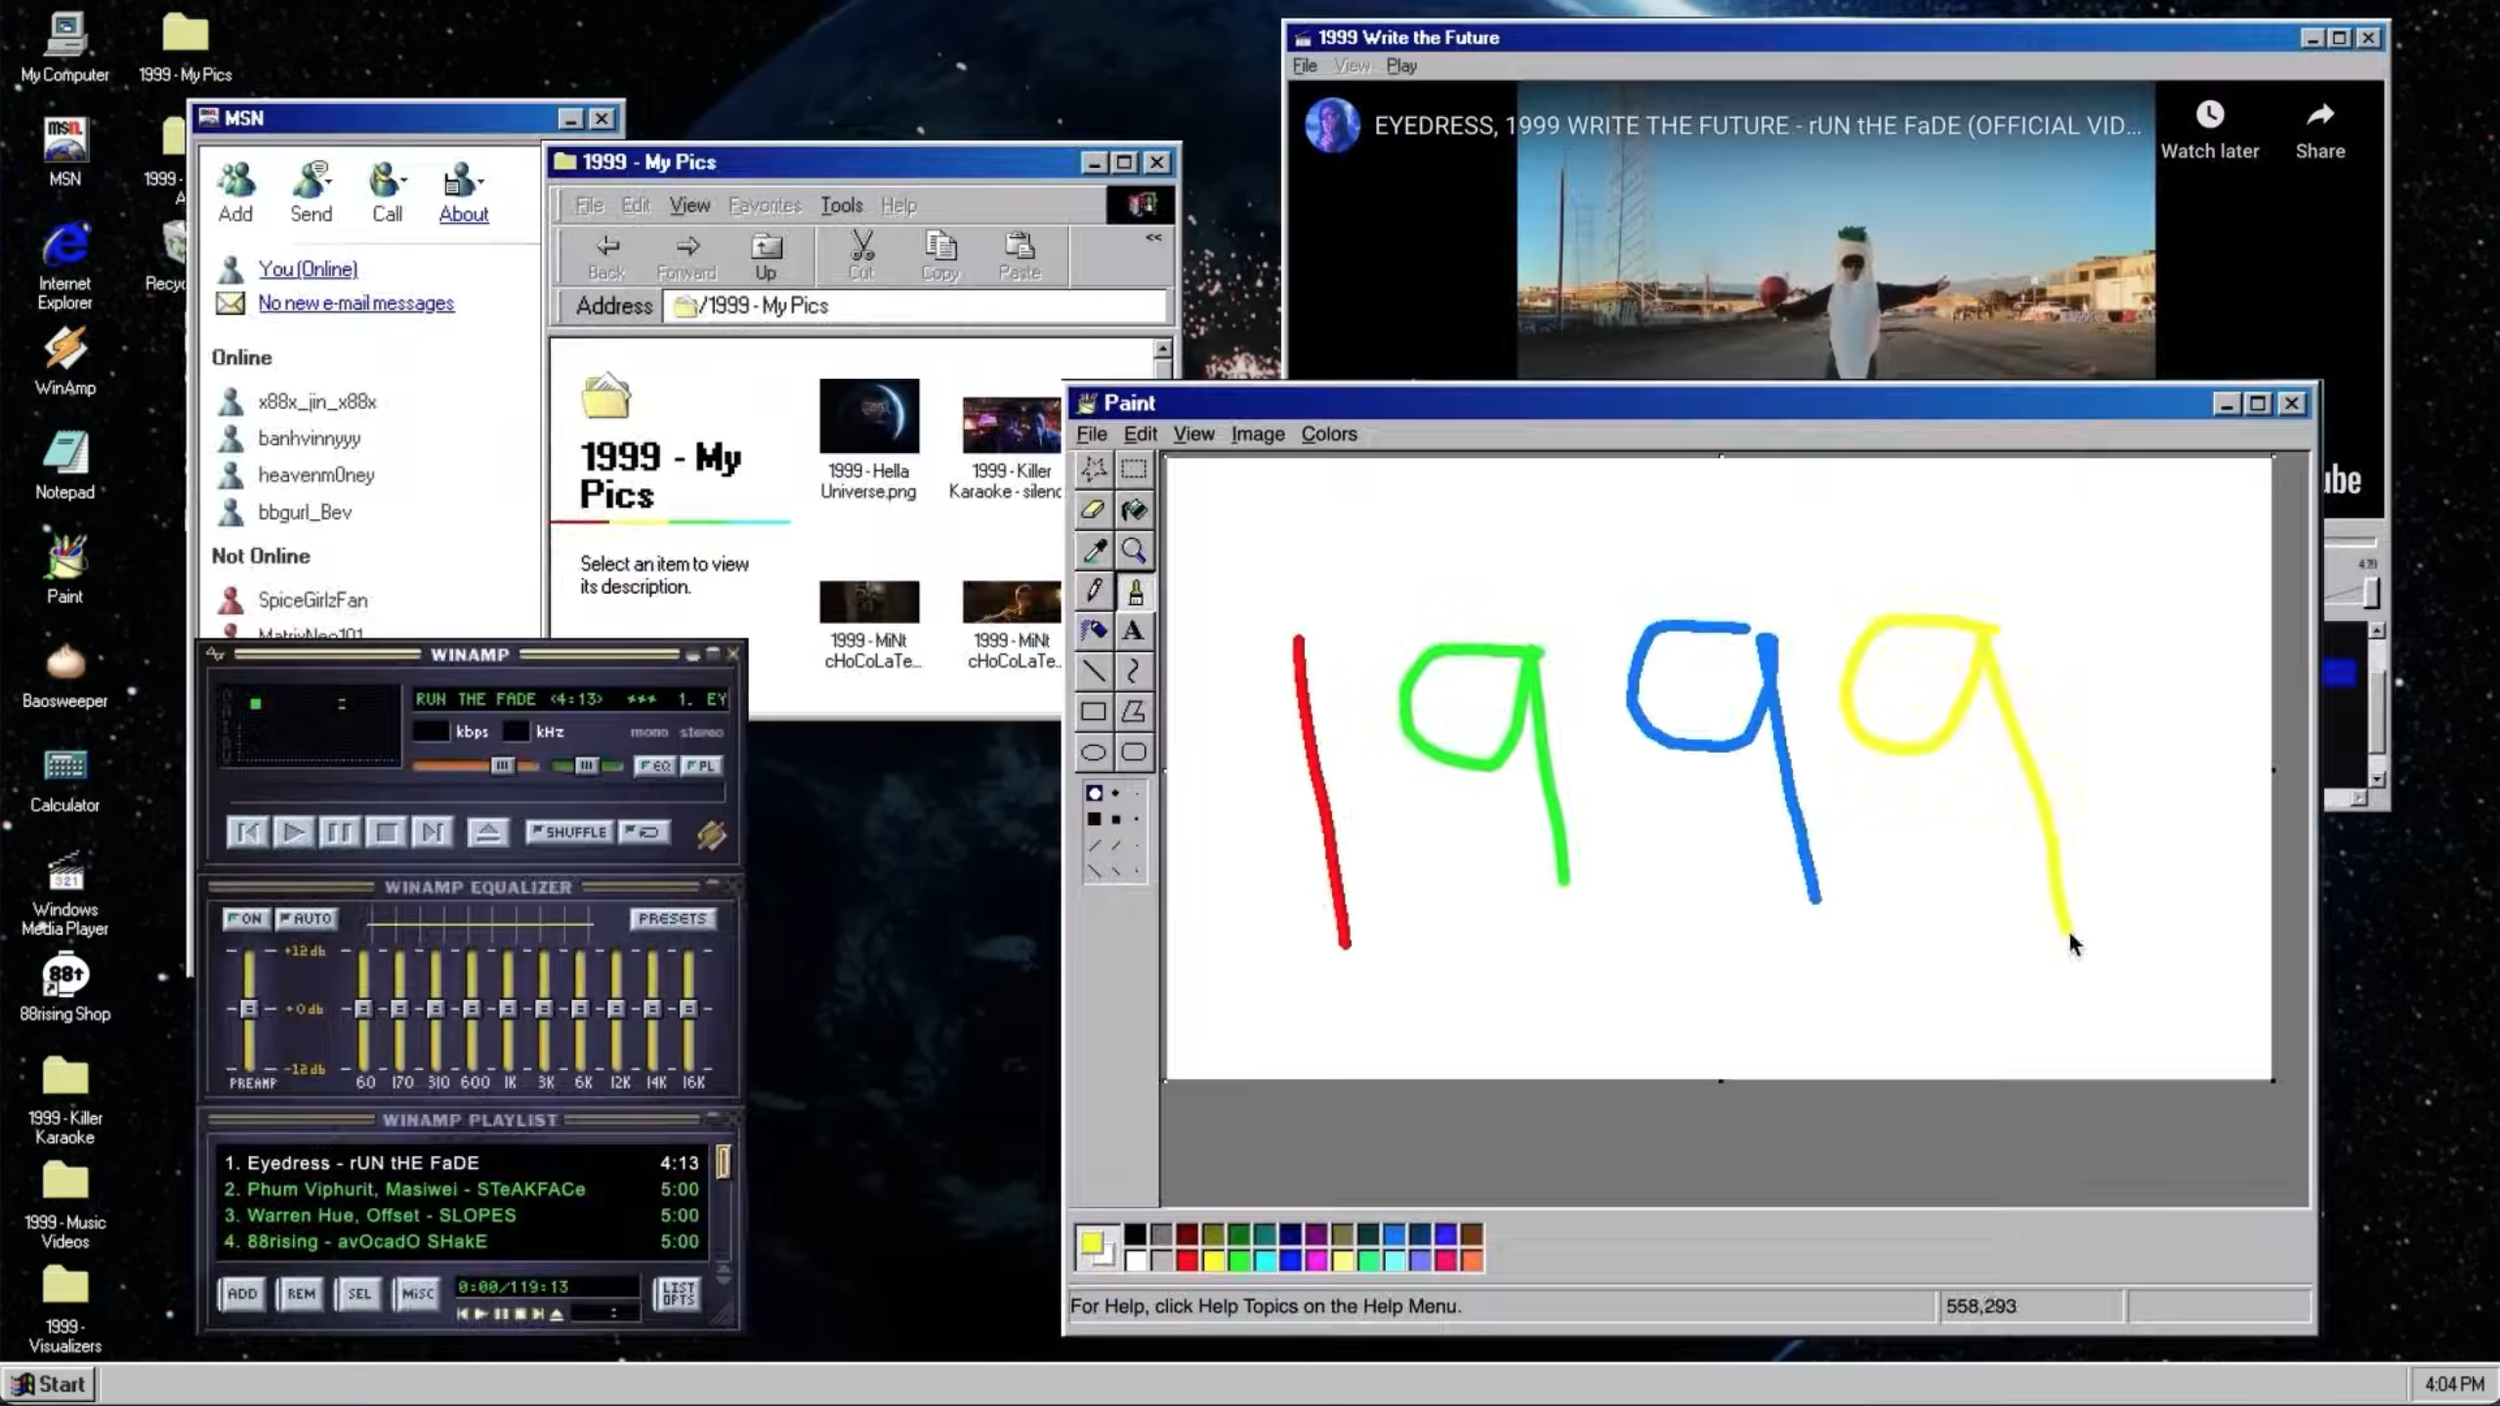Image resolution: width=2500 pixels, height=1406 pixels.
Task: Open the playlist MISC options menu
Action: (x=417, y=1293)
